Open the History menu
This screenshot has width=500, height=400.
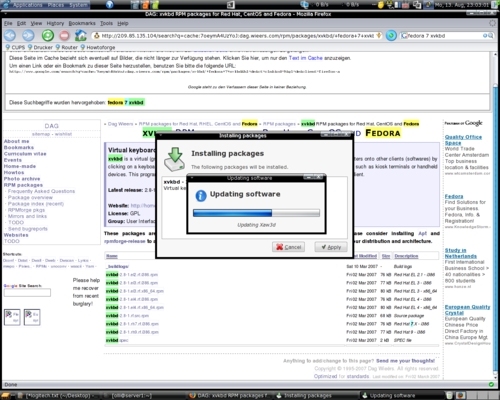(55, 23)
